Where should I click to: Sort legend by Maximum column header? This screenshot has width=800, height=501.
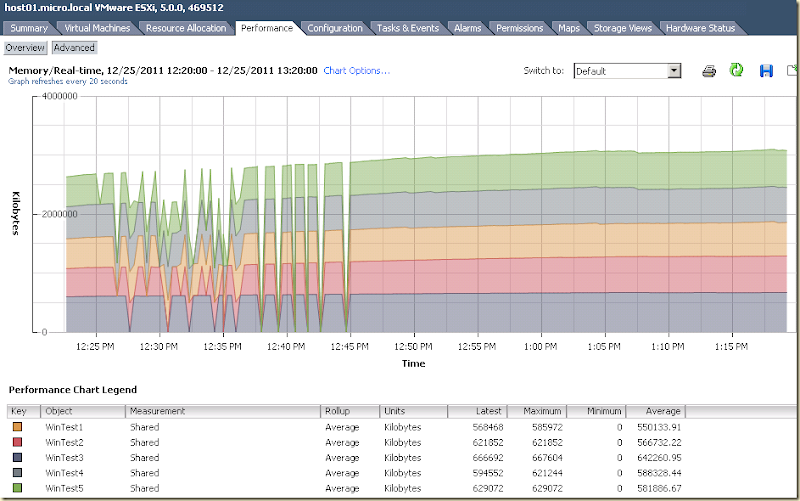click(536, 411)
